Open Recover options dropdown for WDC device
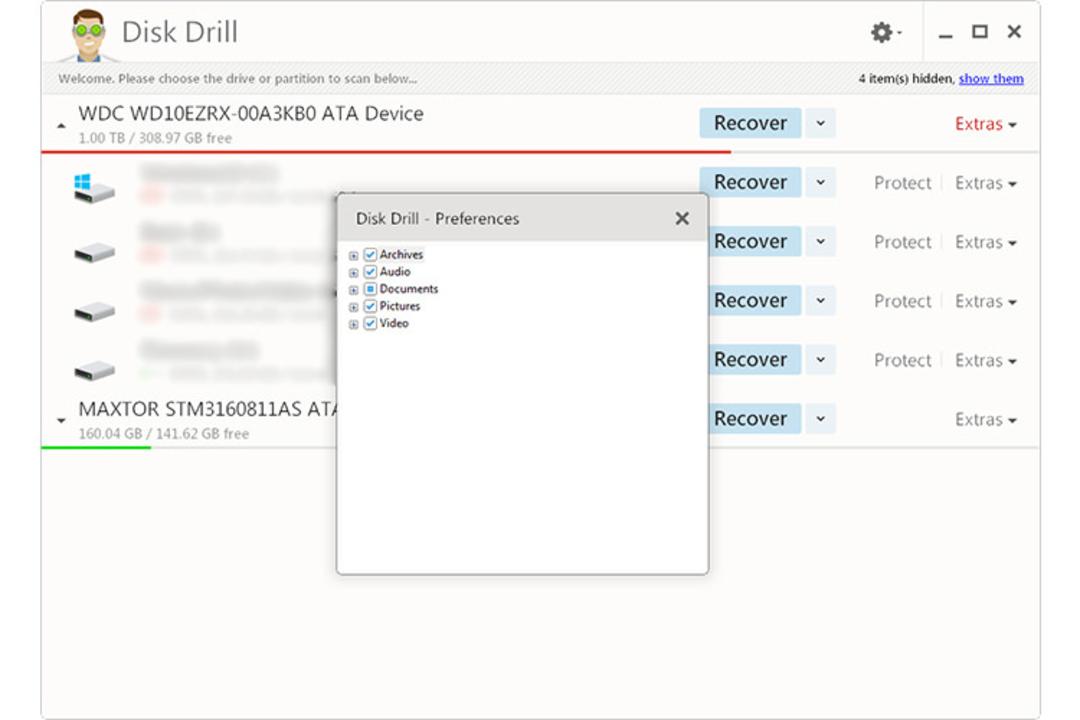1080x720 pixels. [820, 123]
